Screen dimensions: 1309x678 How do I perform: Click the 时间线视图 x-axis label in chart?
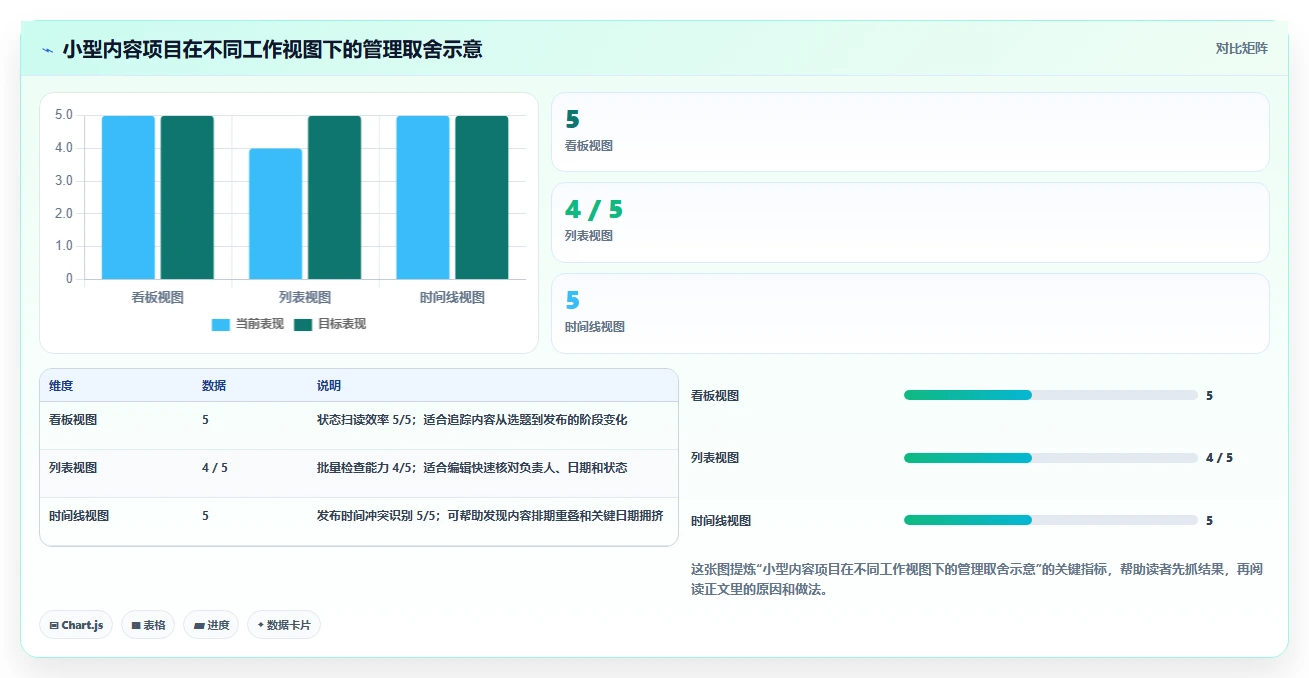coord(452,297)
